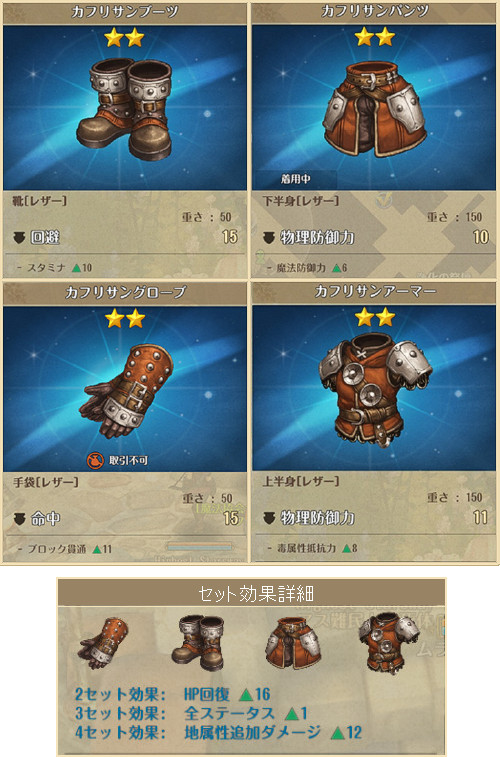Click shield icon beside 回避 stat

point(19,237)
